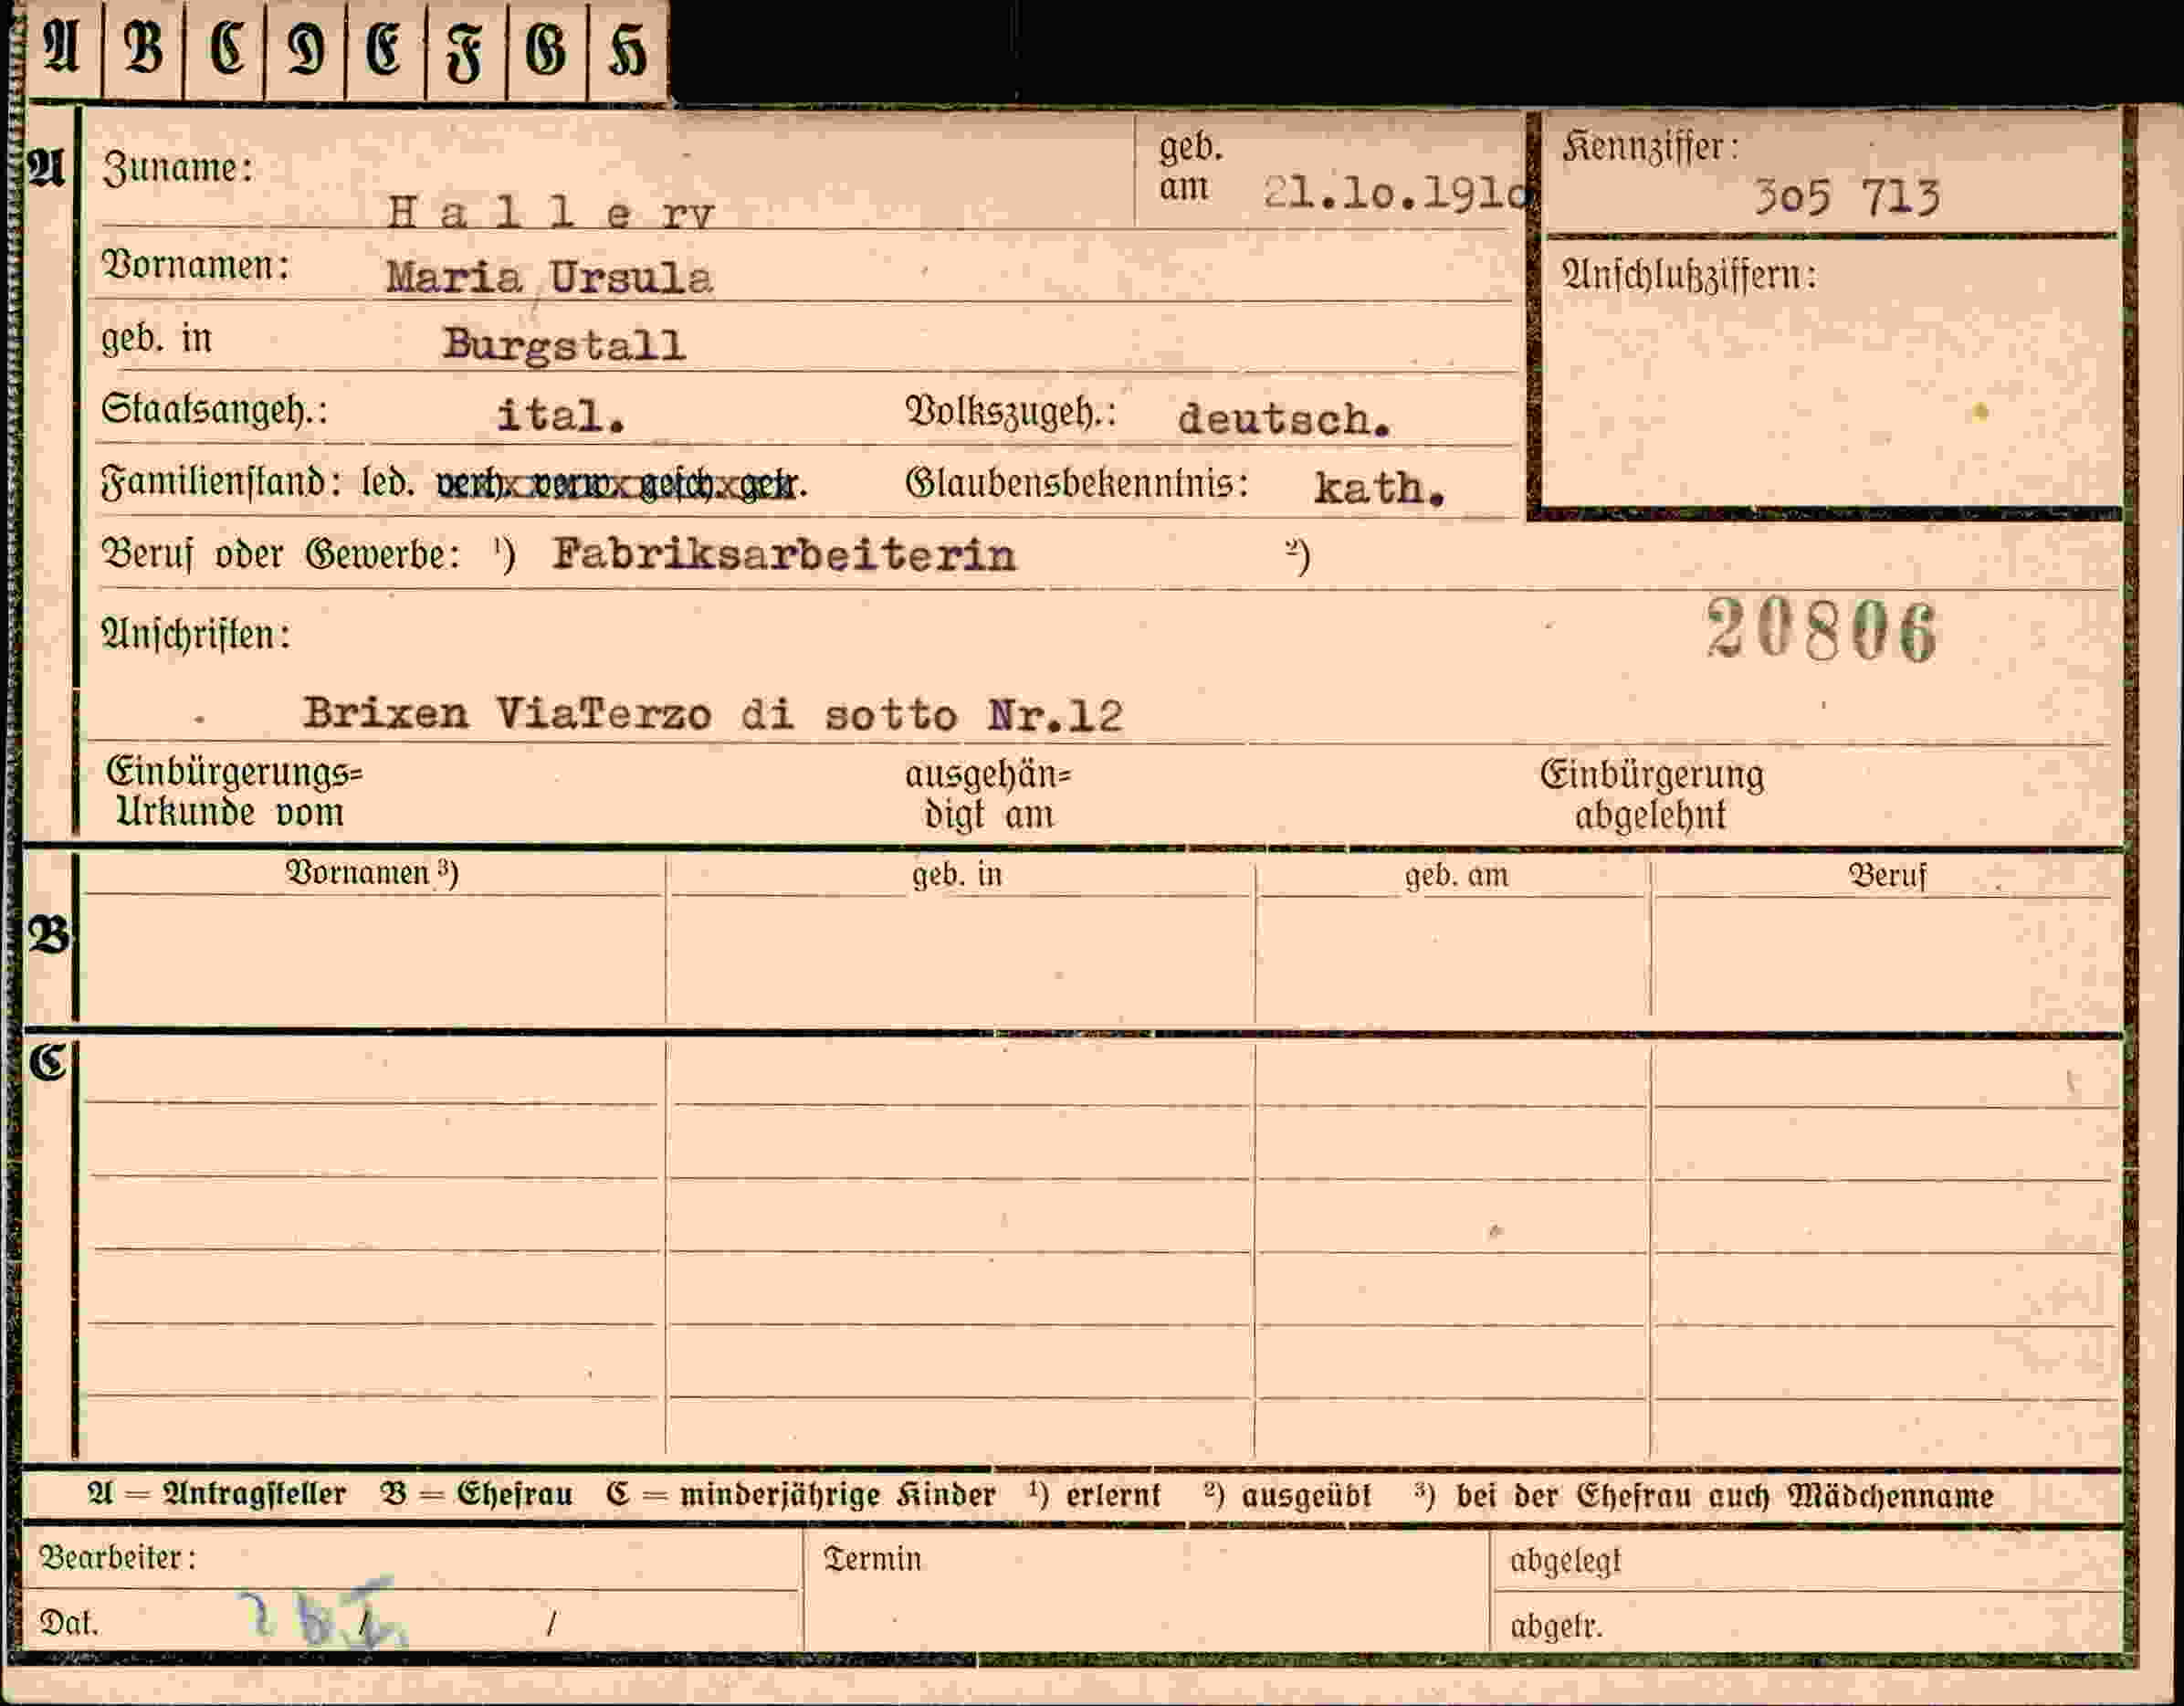Click the religion value 'kath.'
The height and width of the screenshot is (1706, 2184).
click(x=1379, y=488)
